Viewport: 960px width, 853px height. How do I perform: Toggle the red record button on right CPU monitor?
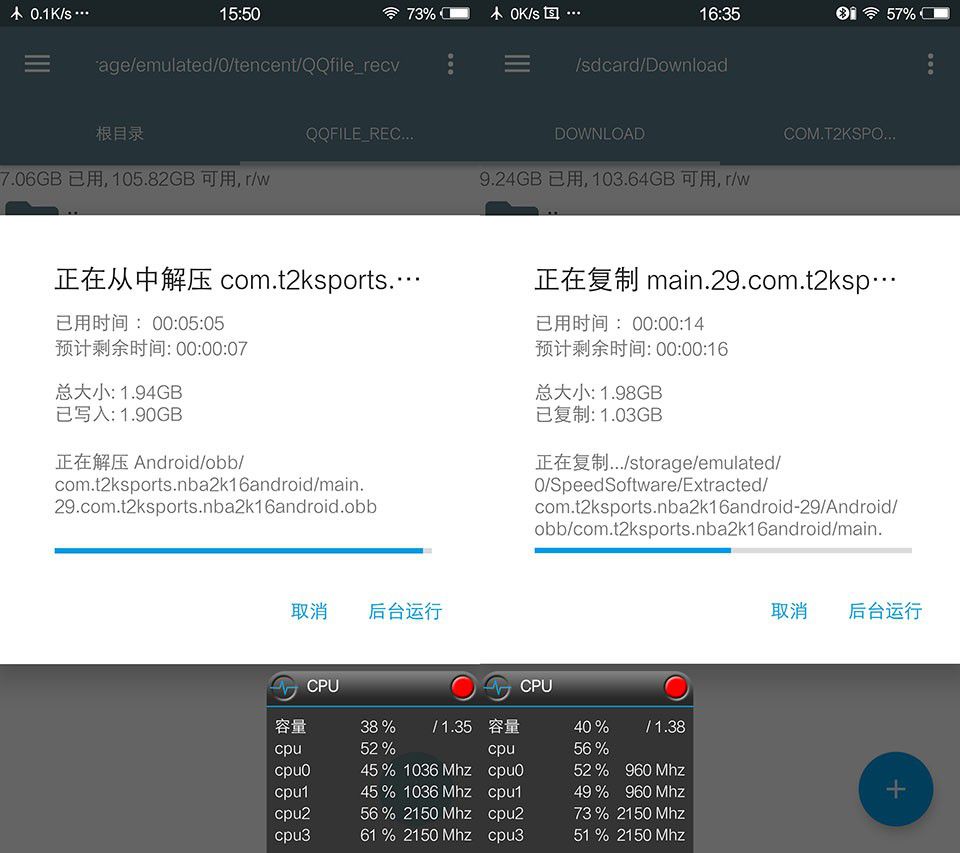click(x=675, y=687)
